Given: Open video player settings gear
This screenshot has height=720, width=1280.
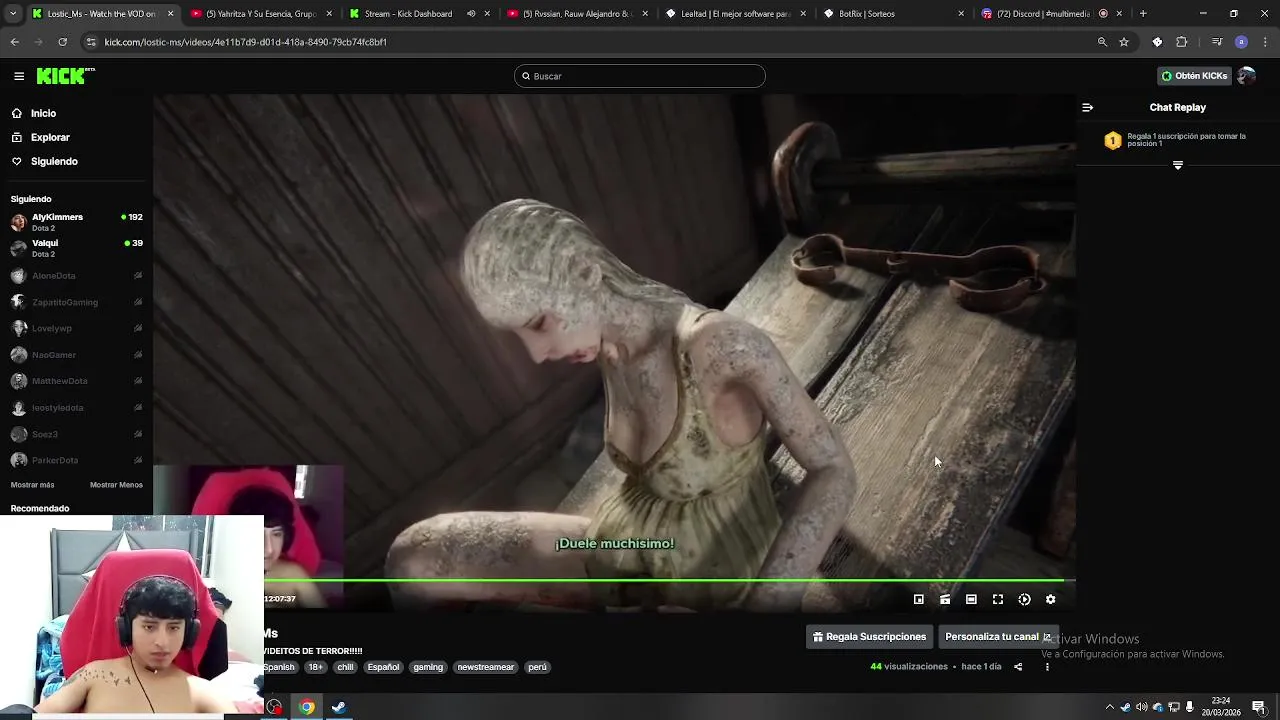Looking at the screenshot, I should [x=1050, y=599].
